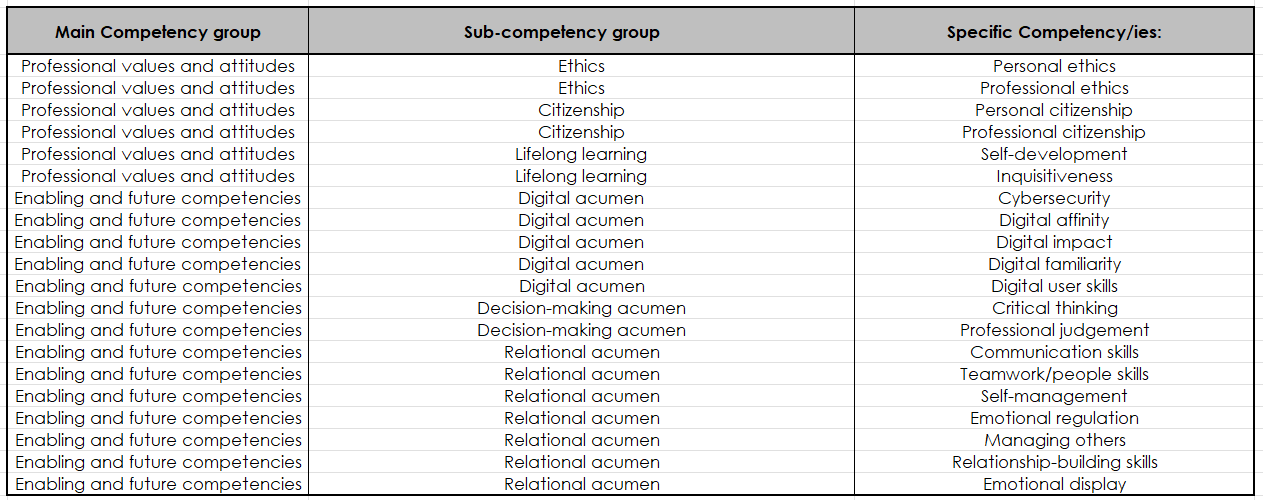Click the Professional ethics cell
This screenshot has height=500, width=1263.
1054,88
